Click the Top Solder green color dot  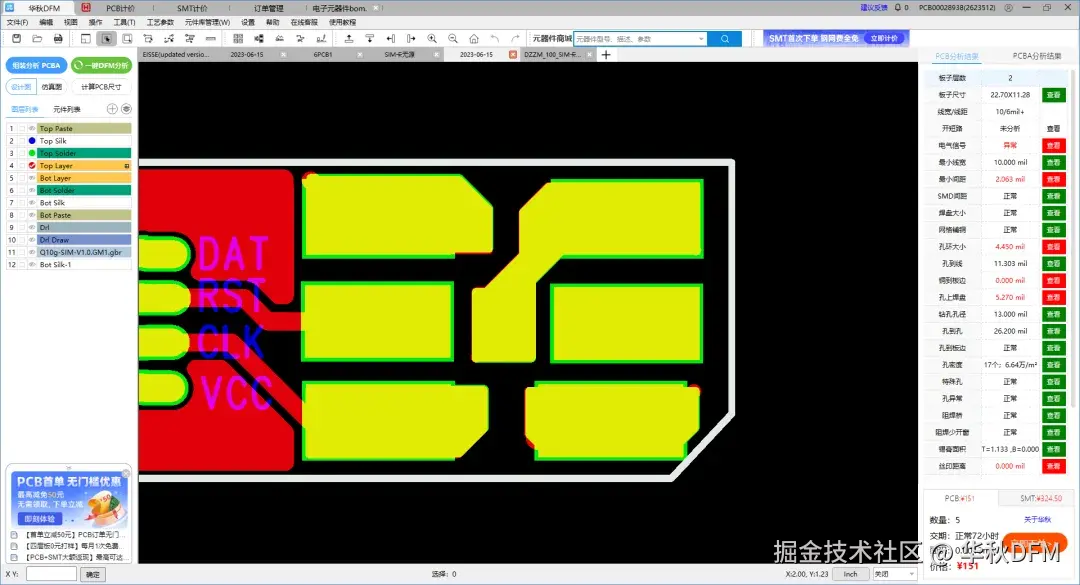click(x=32, y=153)
